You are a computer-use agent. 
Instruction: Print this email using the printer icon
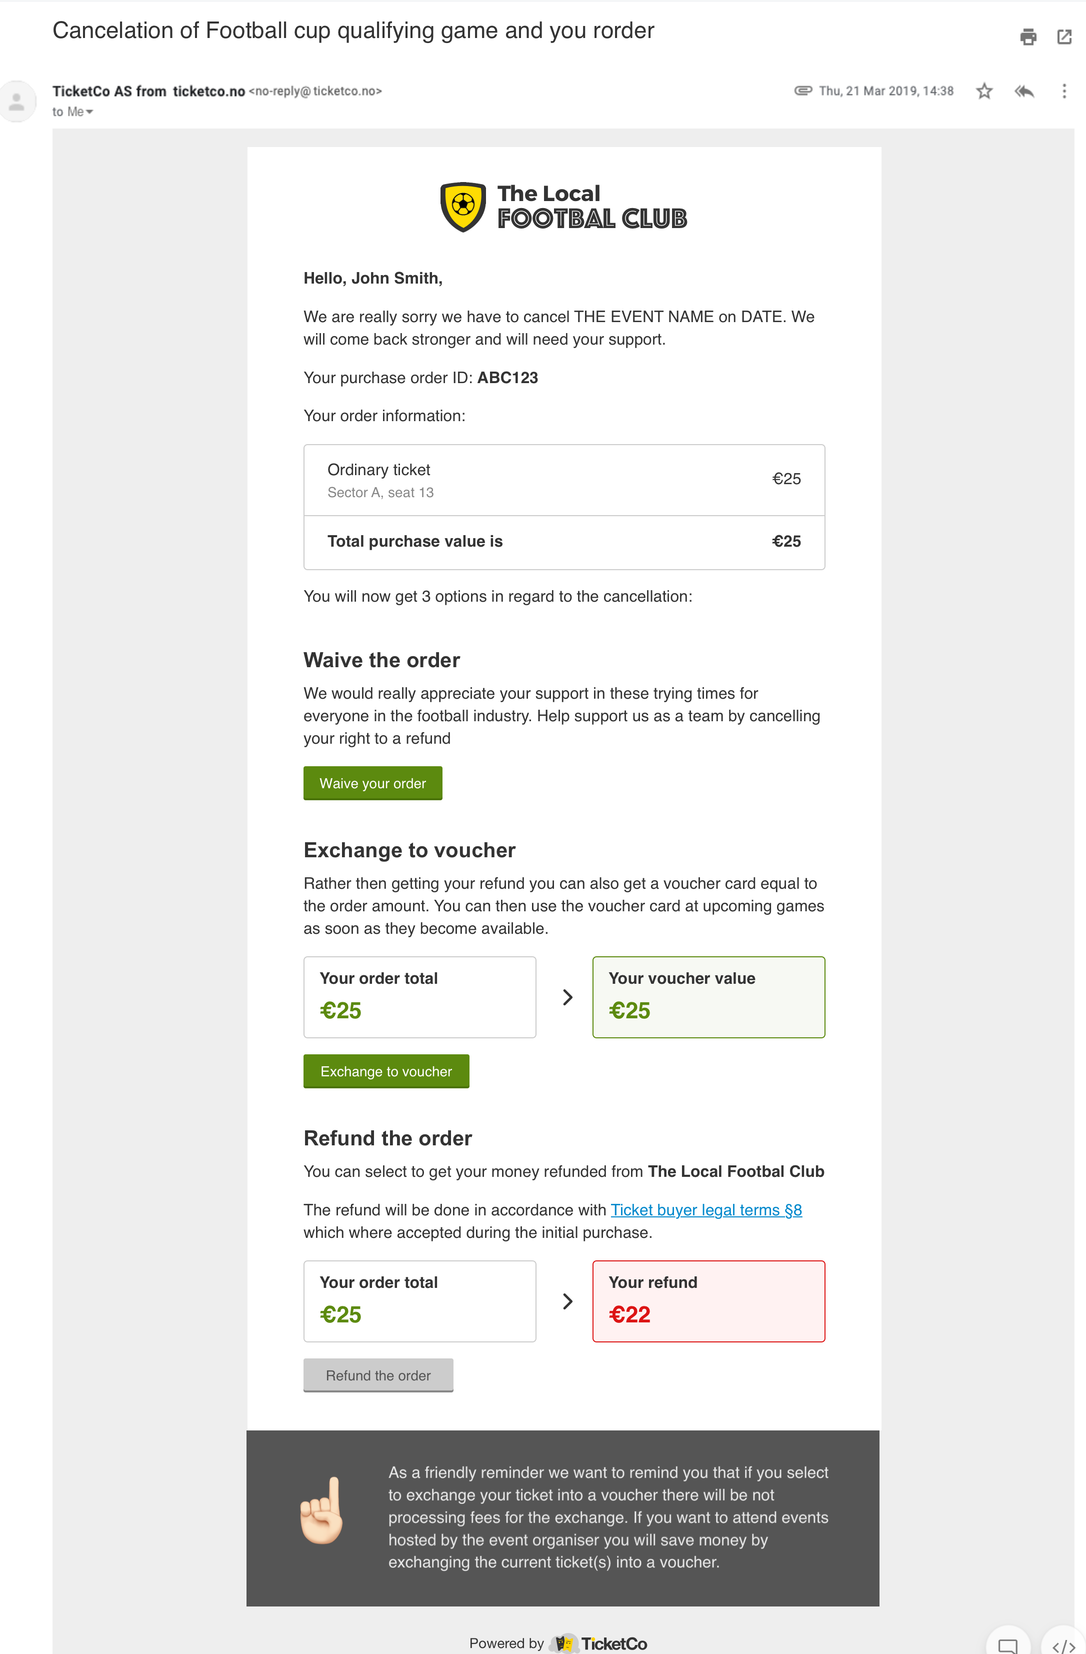pos(1028,38)
